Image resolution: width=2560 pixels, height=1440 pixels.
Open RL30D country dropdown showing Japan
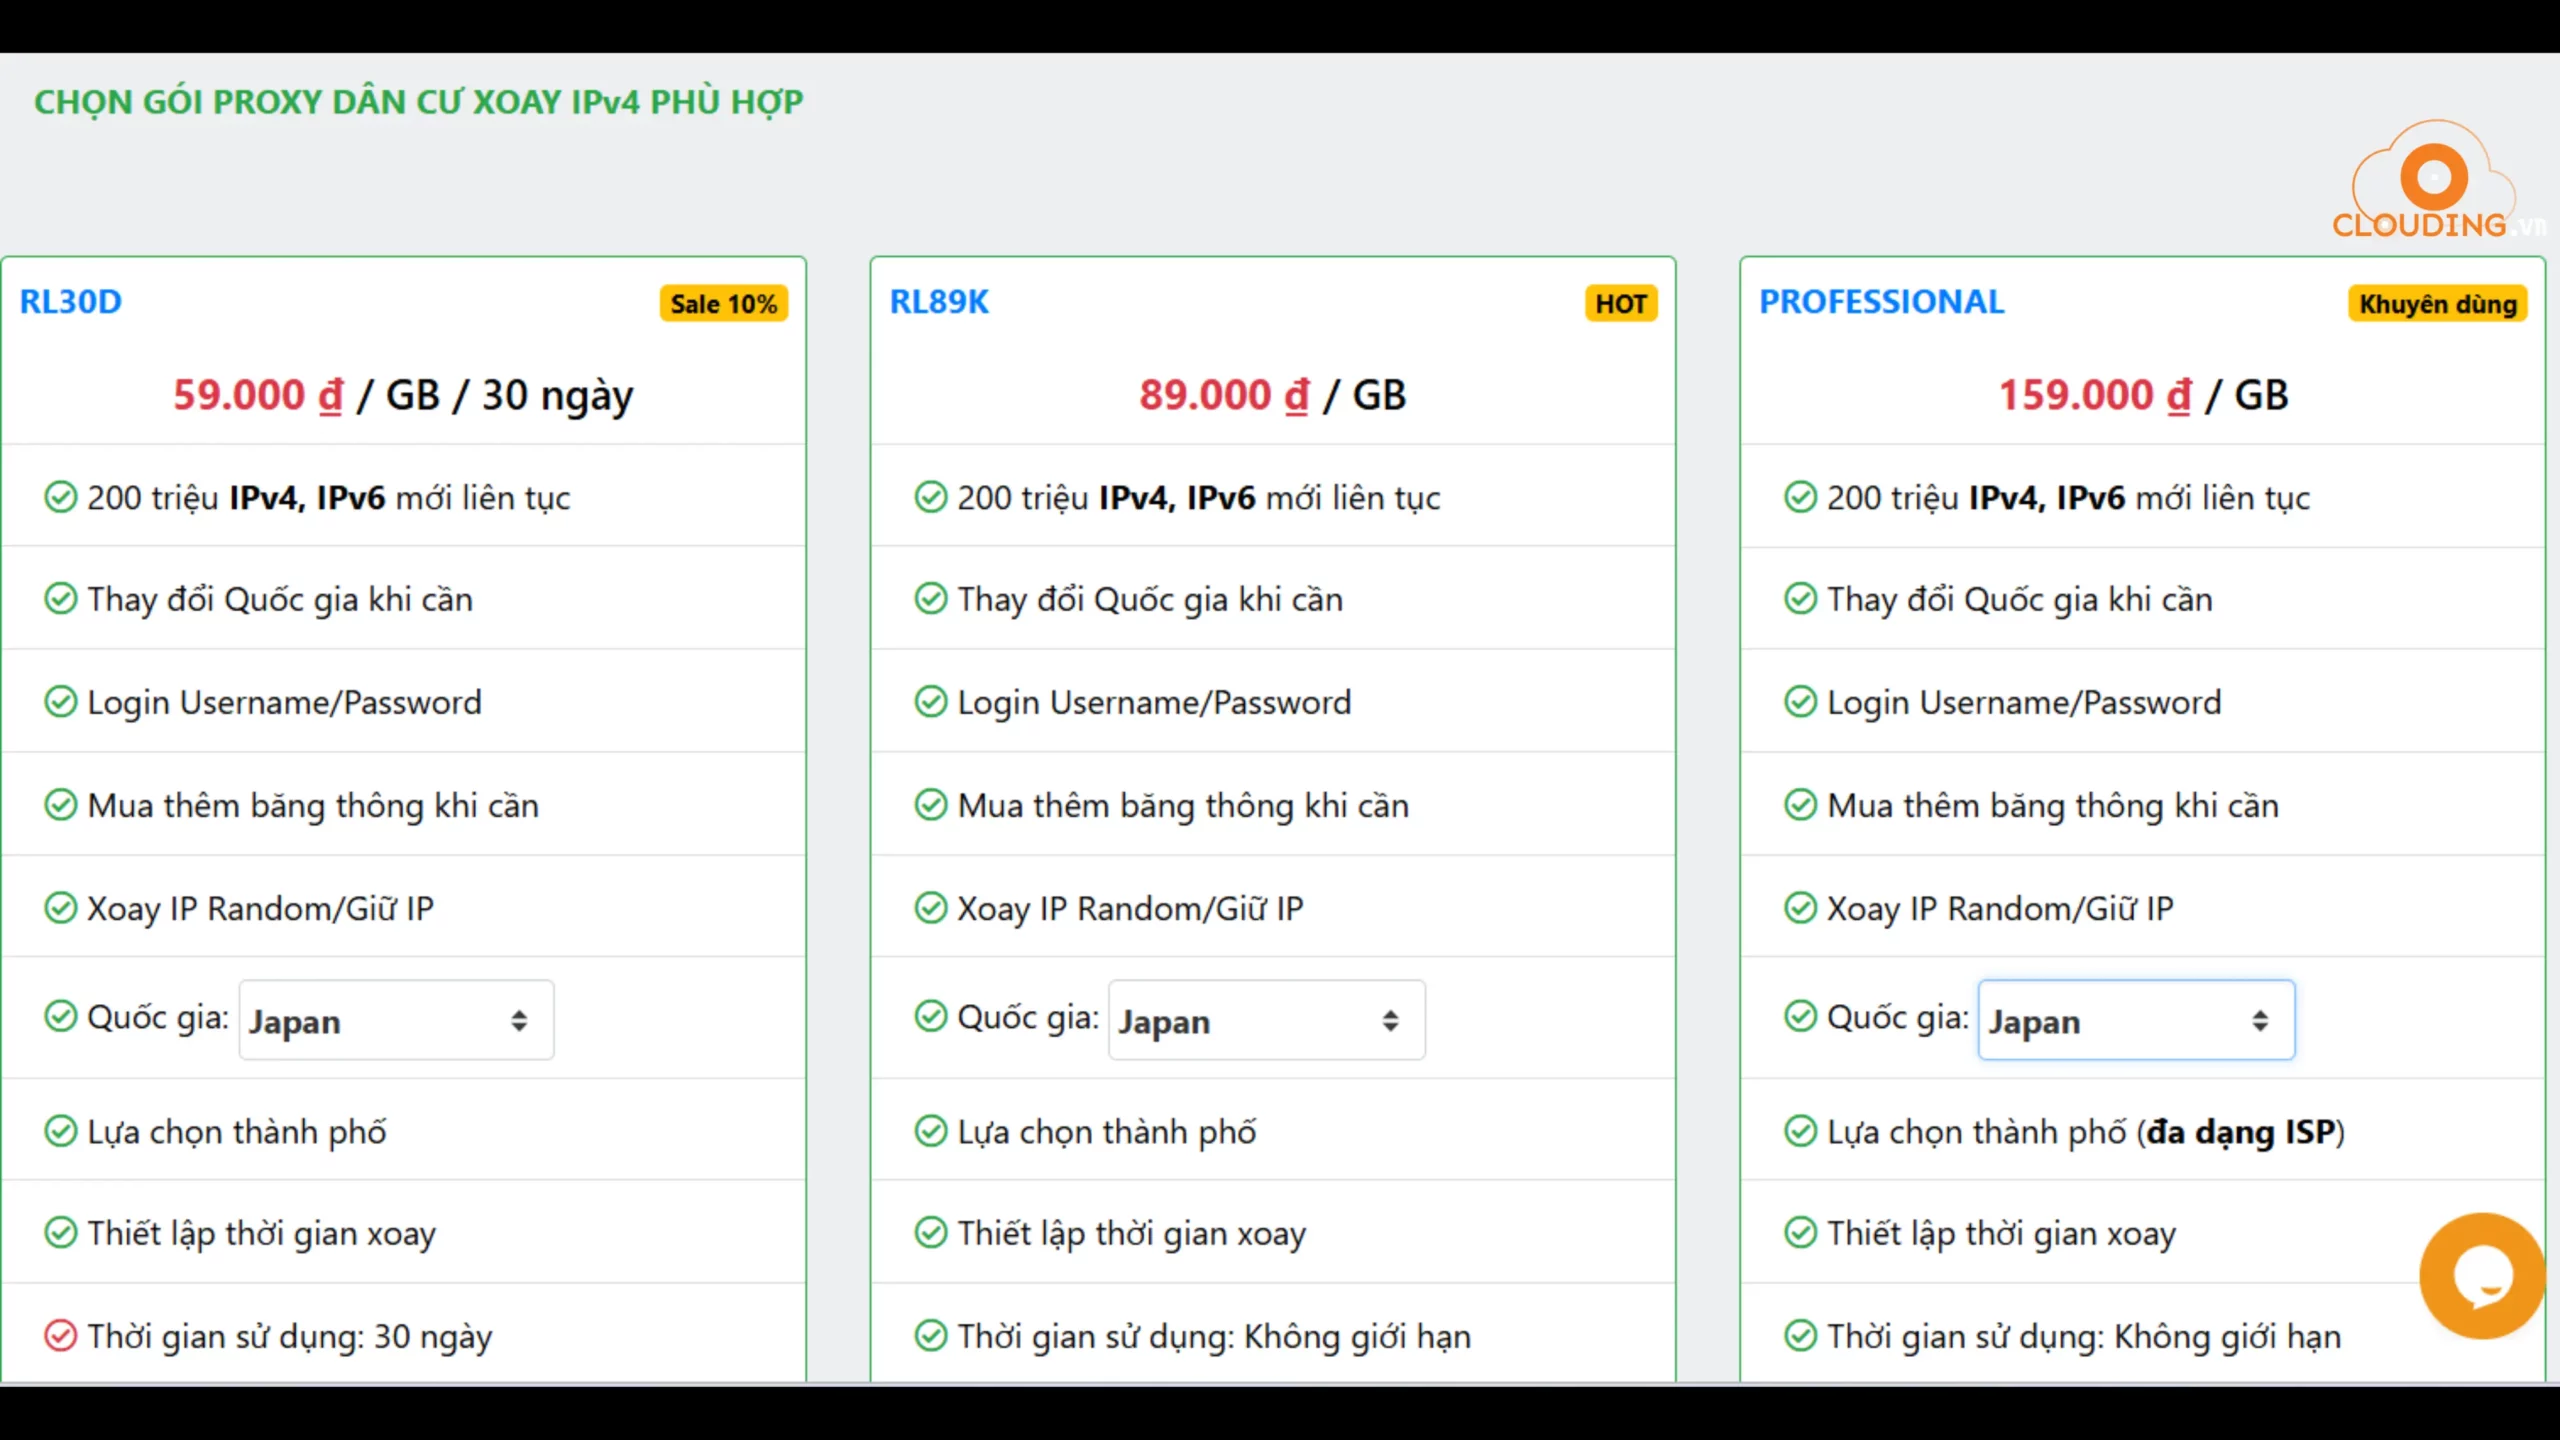[396, 1020]
